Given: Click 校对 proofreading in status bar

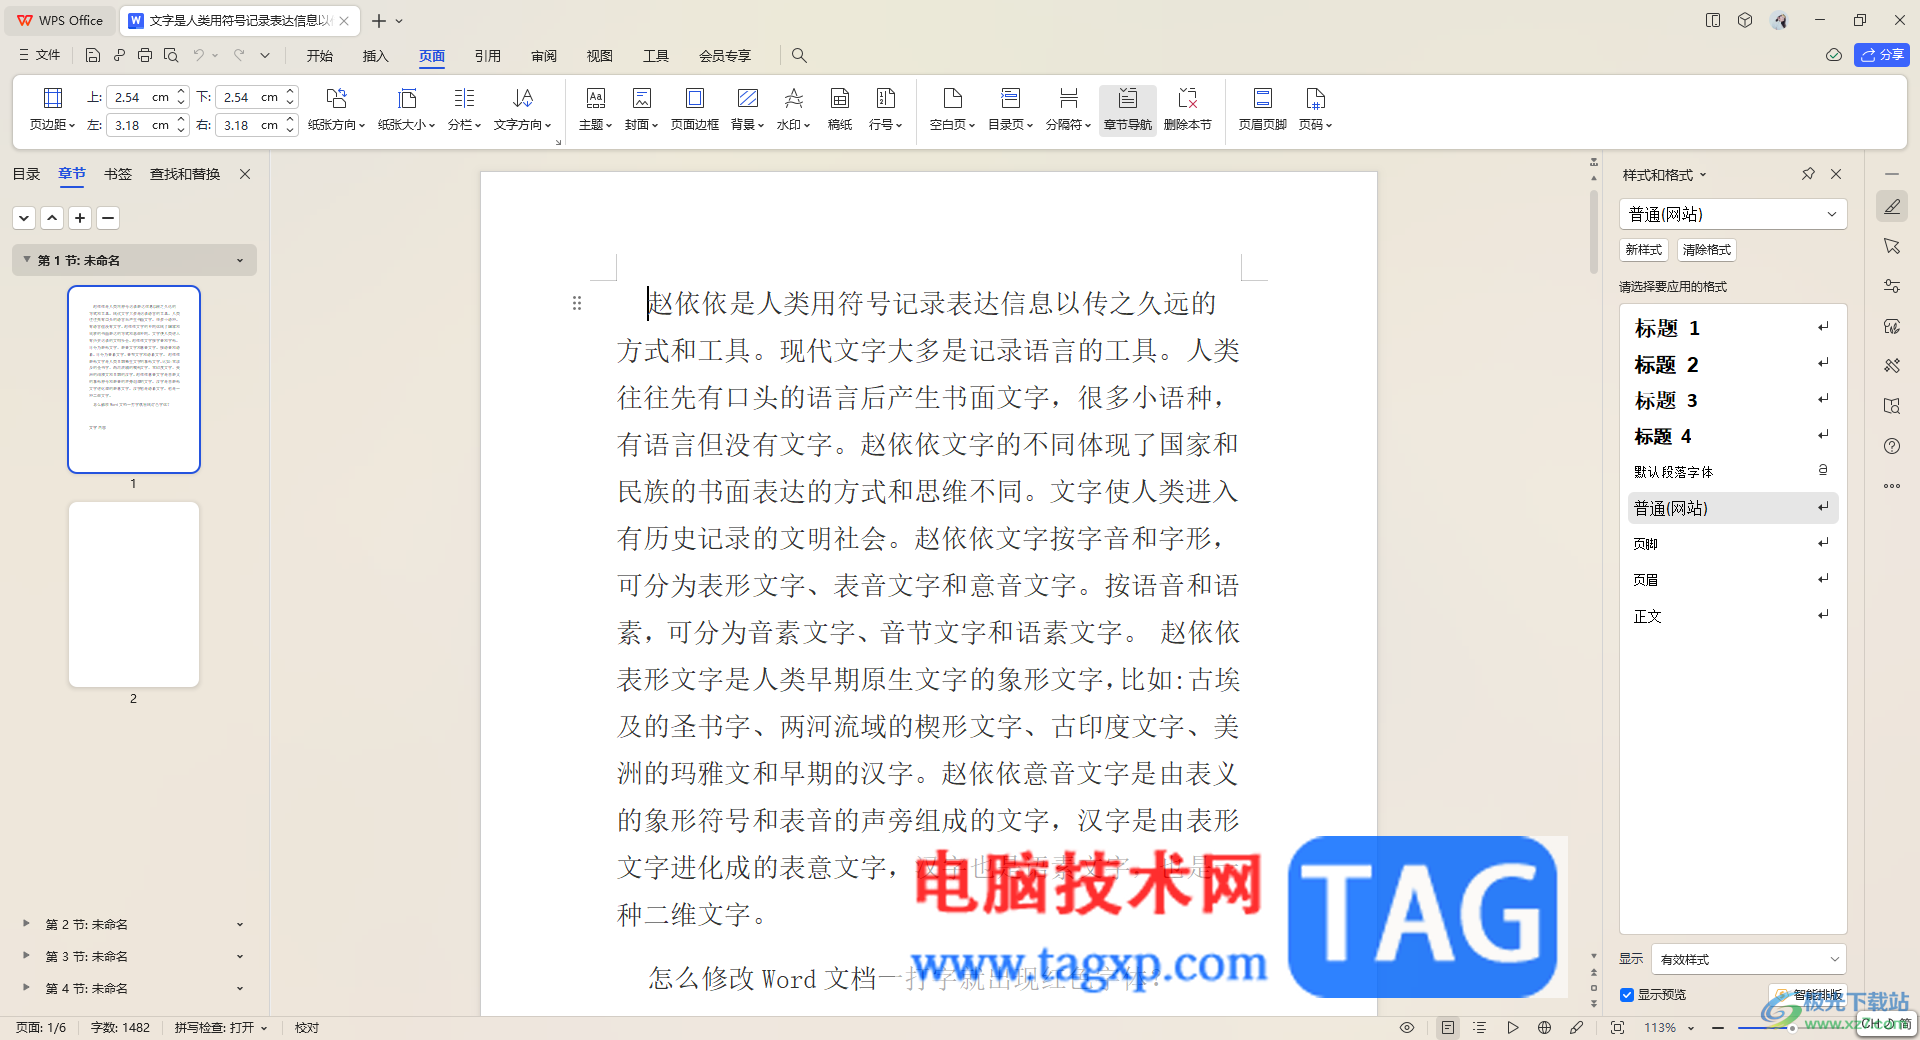Looking at the screenshot, I should click(x=307, y=1028).
